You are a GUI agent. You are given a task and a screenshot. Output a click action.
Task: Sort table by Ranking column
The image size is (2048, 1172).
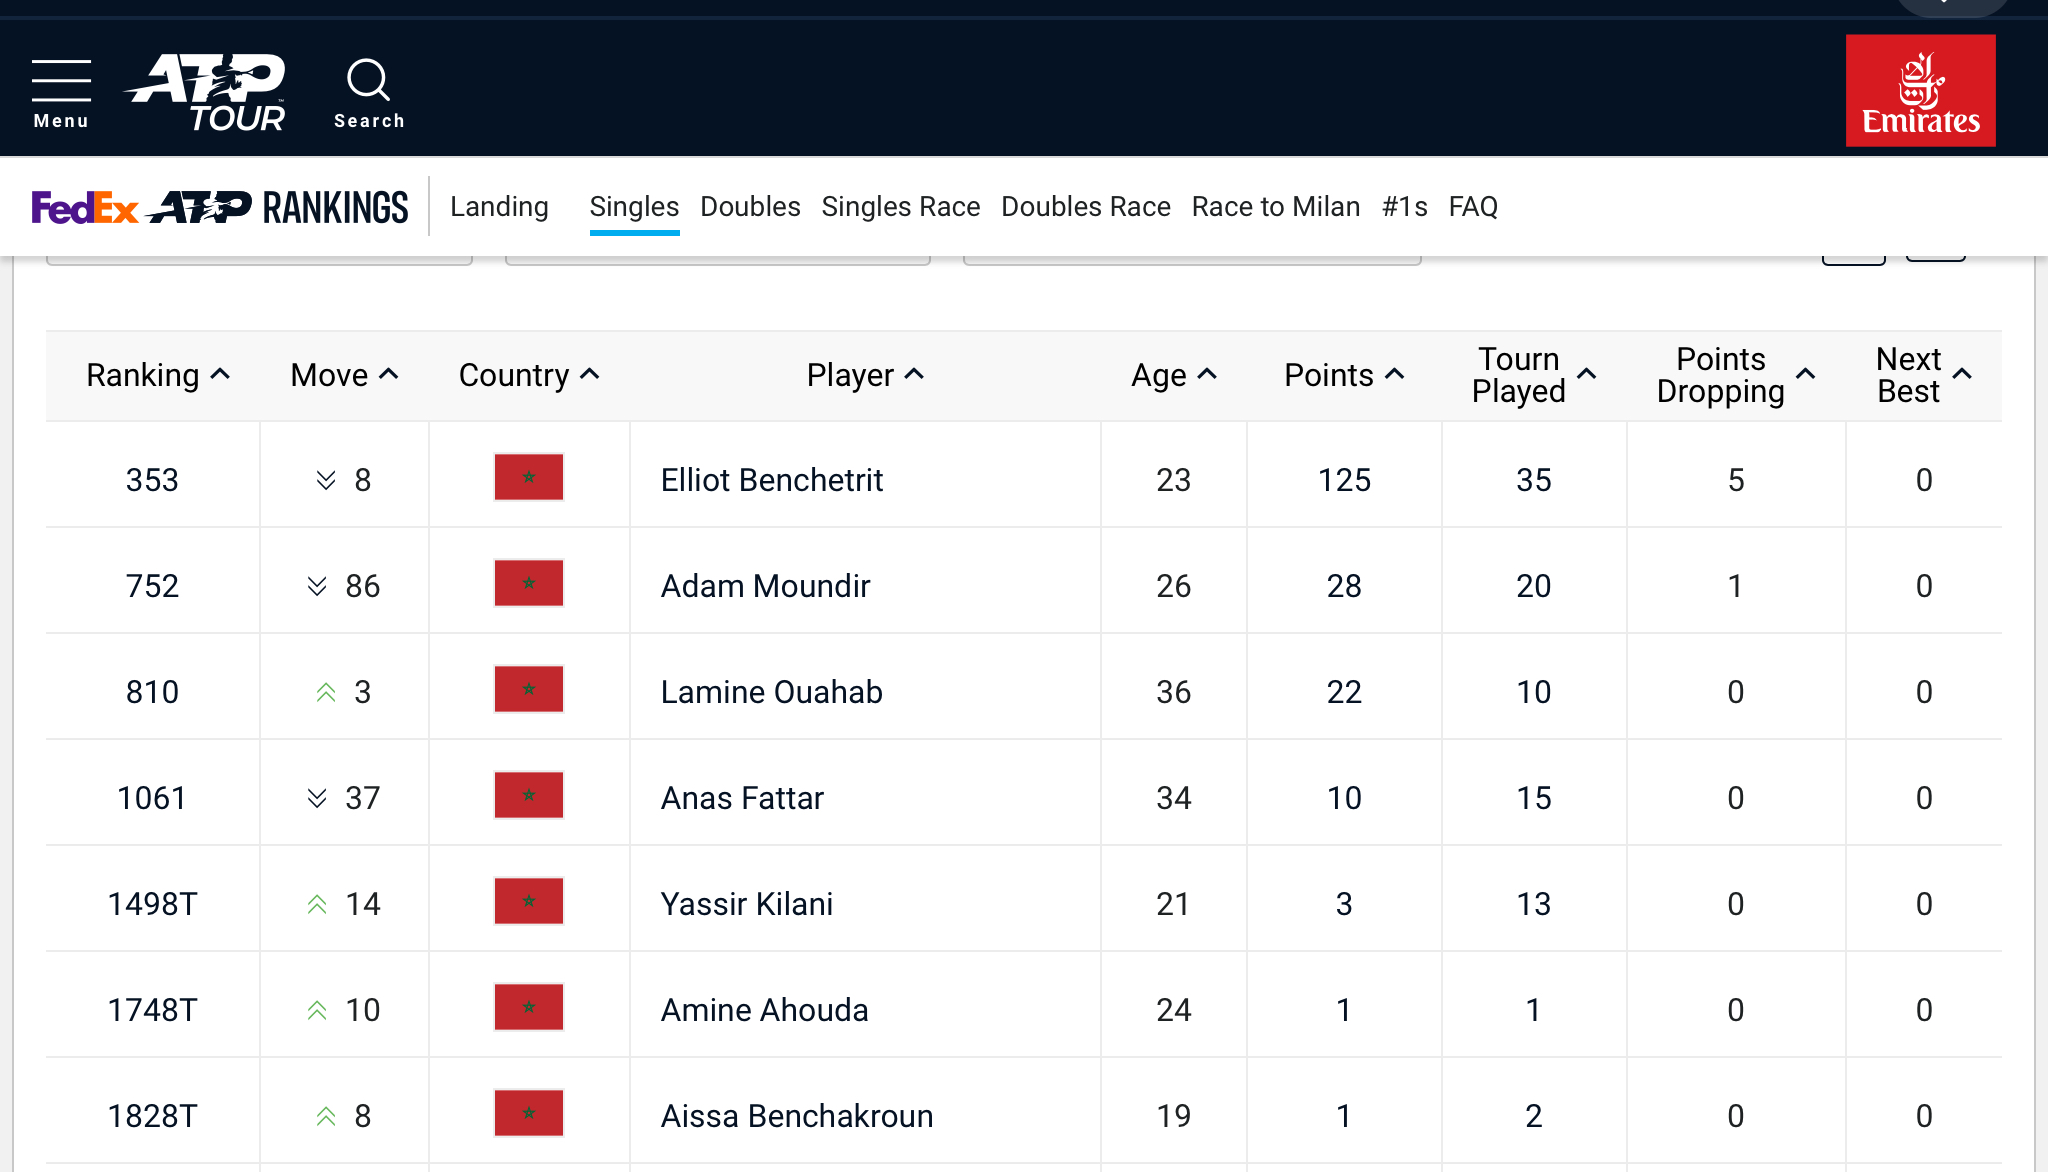click(158, 375)
